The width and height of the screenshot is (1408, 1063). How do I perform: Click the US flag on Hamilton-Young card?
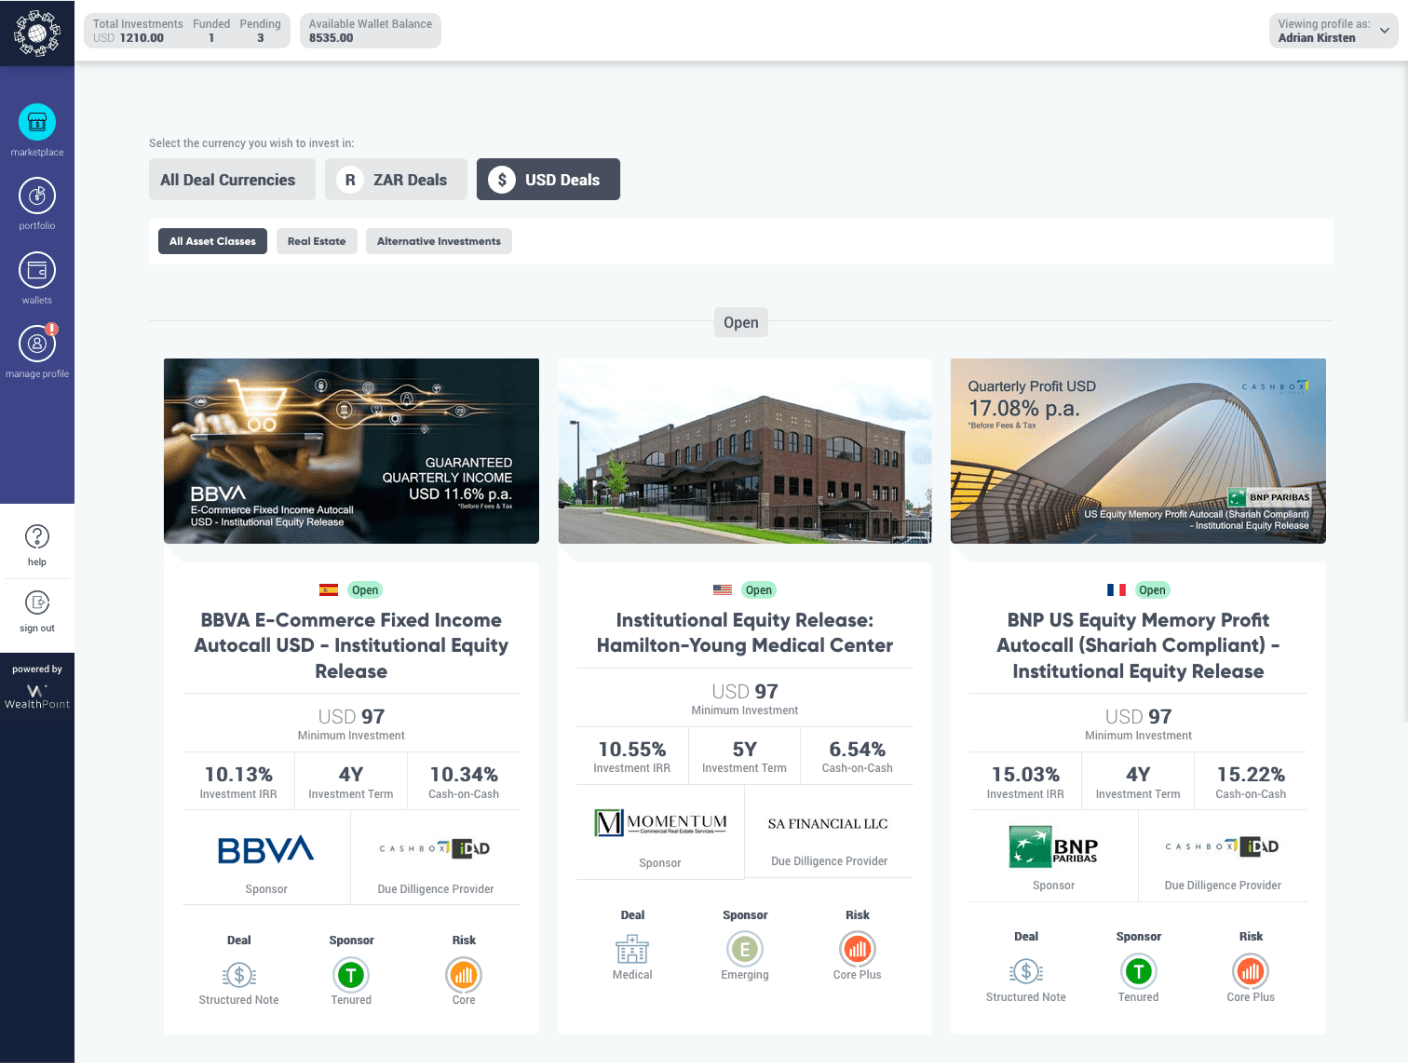pos(722,590)
